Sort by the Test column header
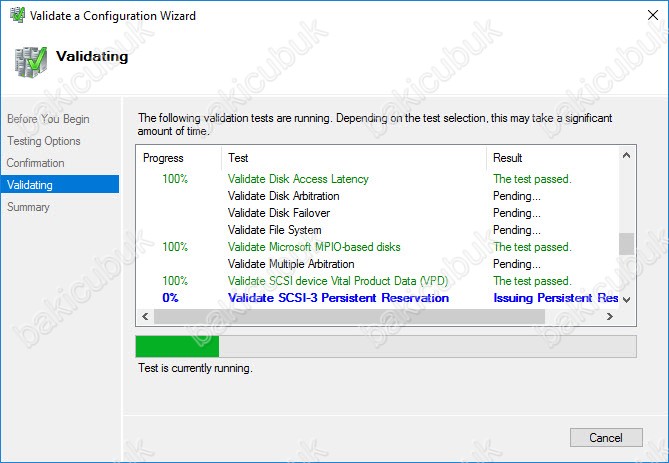Viewport: 669px width, 463px height. (x=350, y=158)
